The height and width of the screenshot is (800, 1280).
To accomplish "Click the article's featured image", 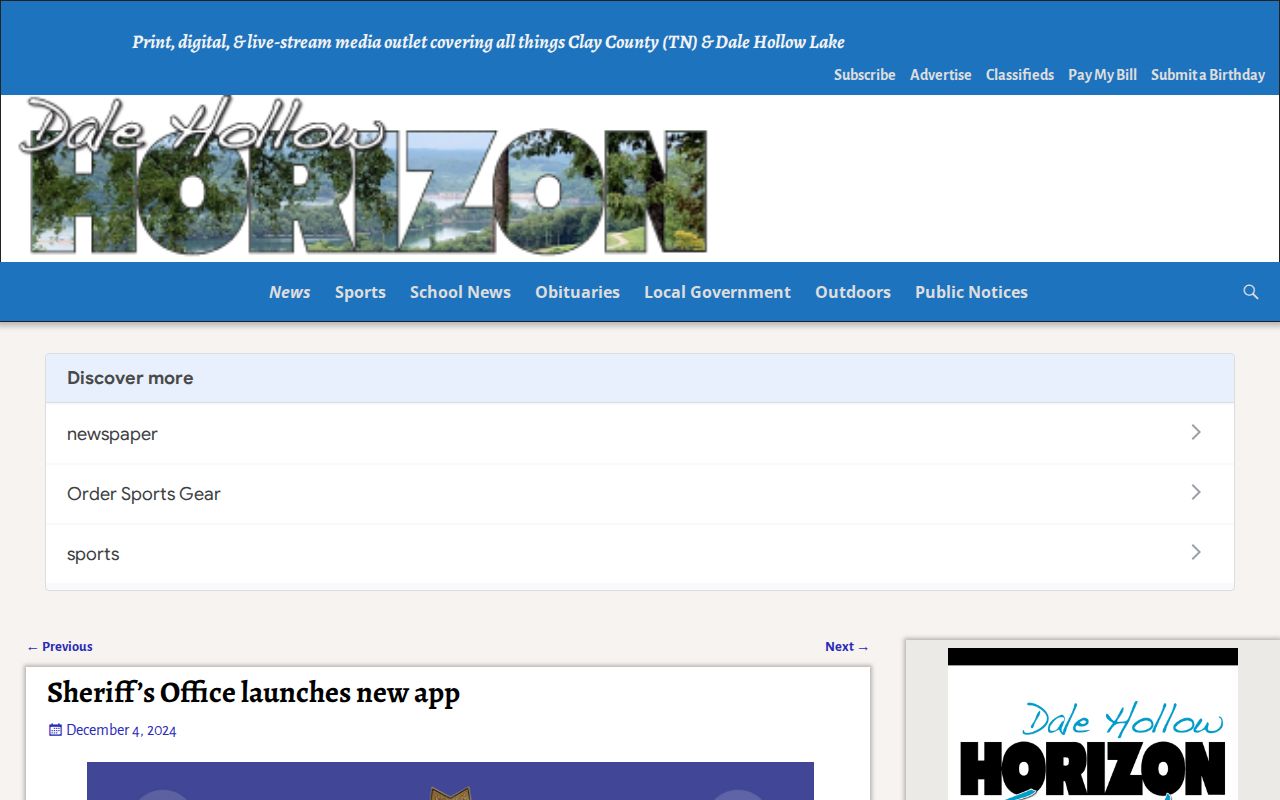I will (450, 781).
